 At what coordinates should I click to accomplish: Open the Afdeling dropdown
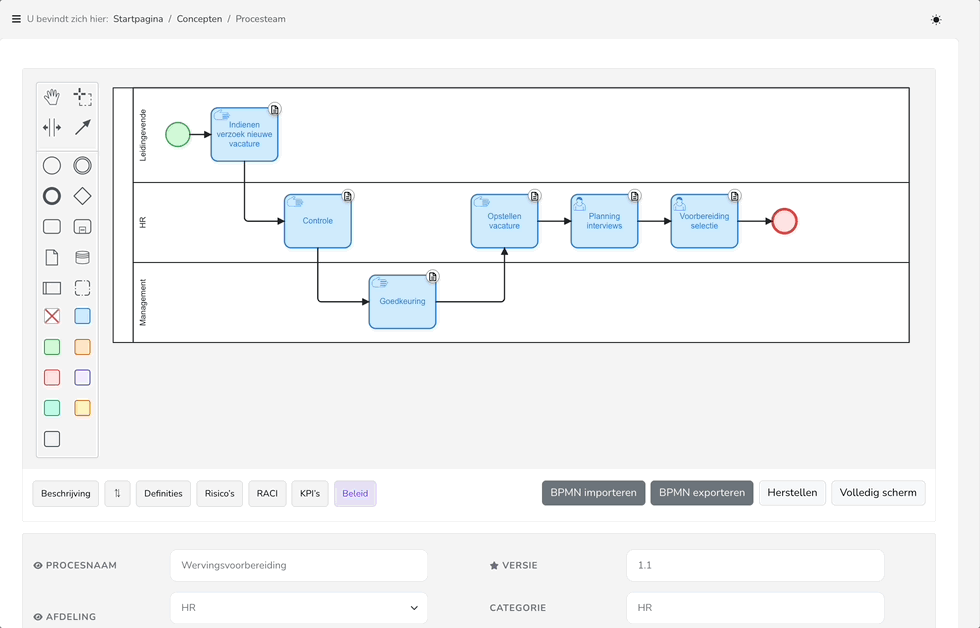(299, 608)
